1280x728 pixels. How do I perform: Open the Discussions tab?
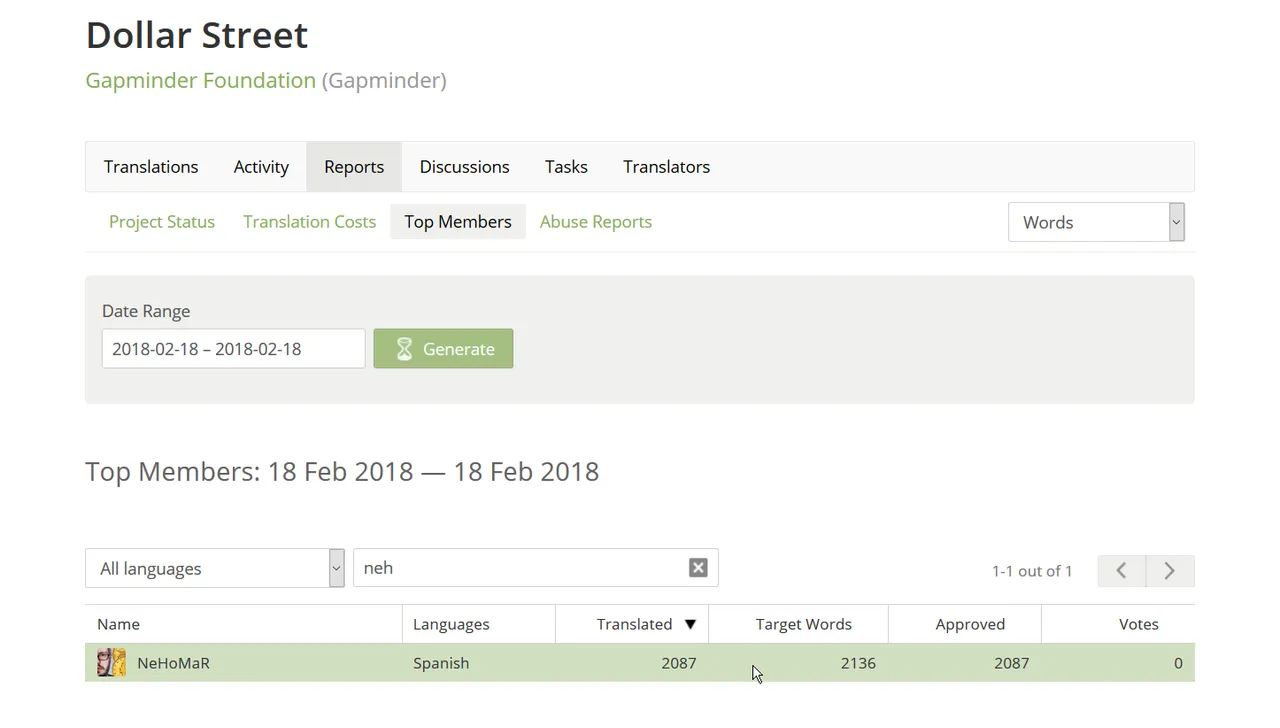point(464,167)
